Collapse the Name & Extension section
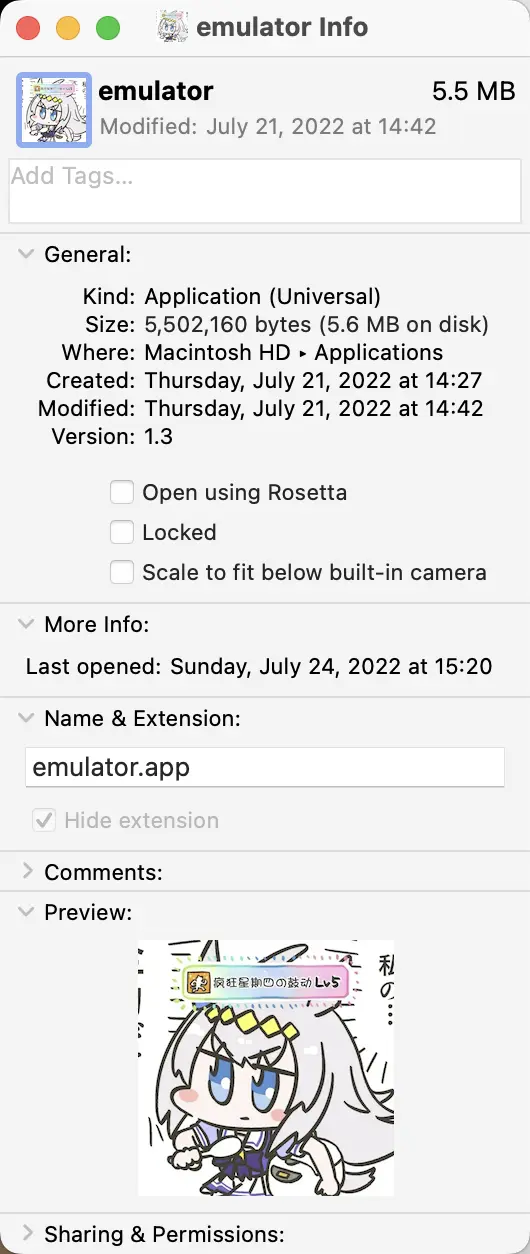Screen dimensions: 530x1254 [26, 718]
